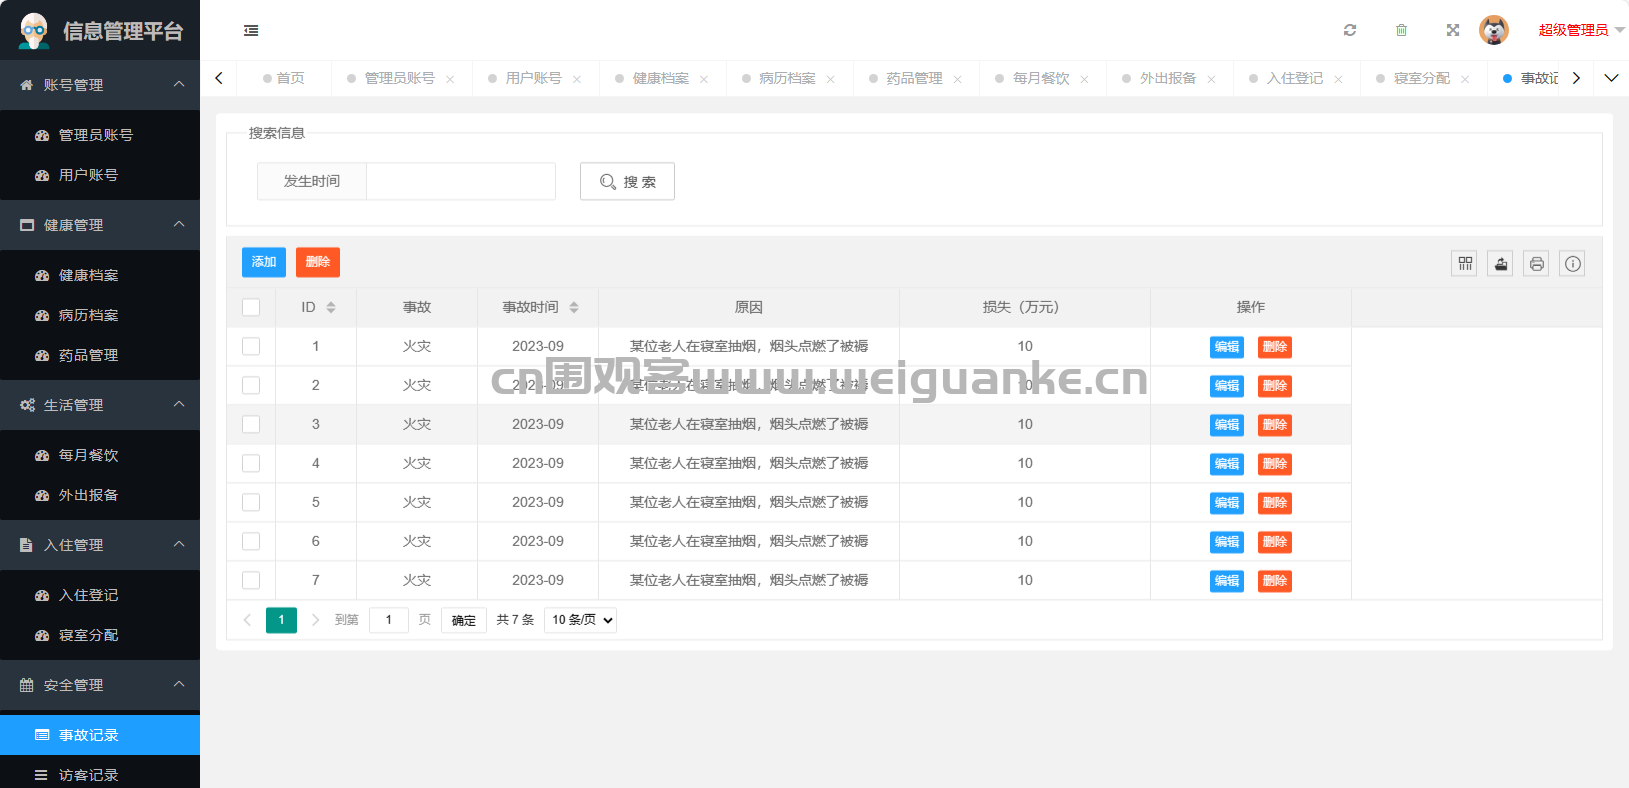Switch to the 药品管理 tab
This screenshot has width=1629, height=788.
tap(914, 78)
